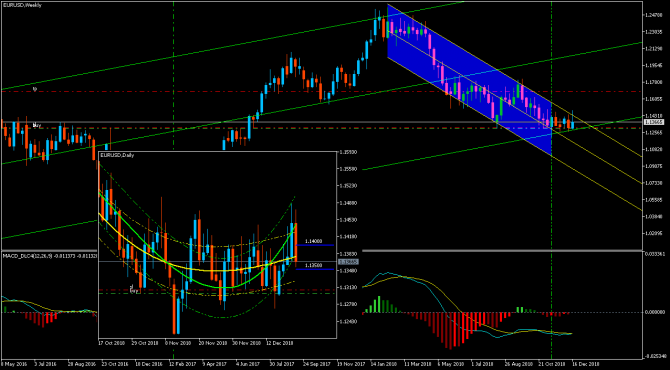Screen dimensions: 670x370
Task: Click the 1.05585 price scale value
Action: point(653,200)
